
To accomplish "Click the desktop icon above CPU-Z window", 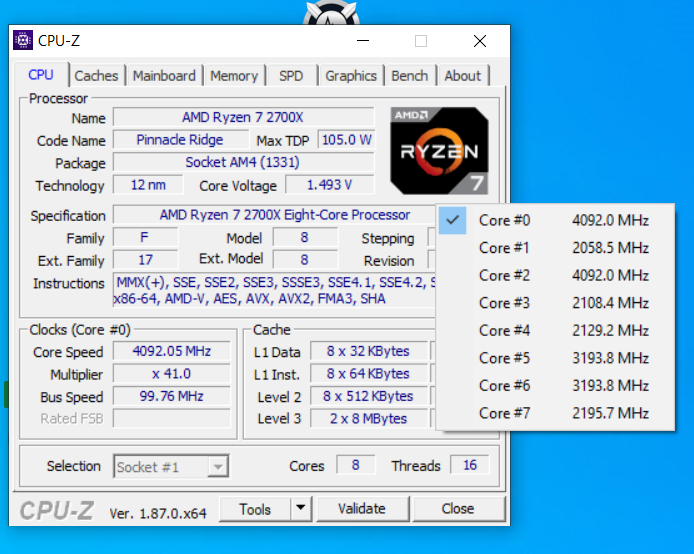I will click(x=331, y=12).
